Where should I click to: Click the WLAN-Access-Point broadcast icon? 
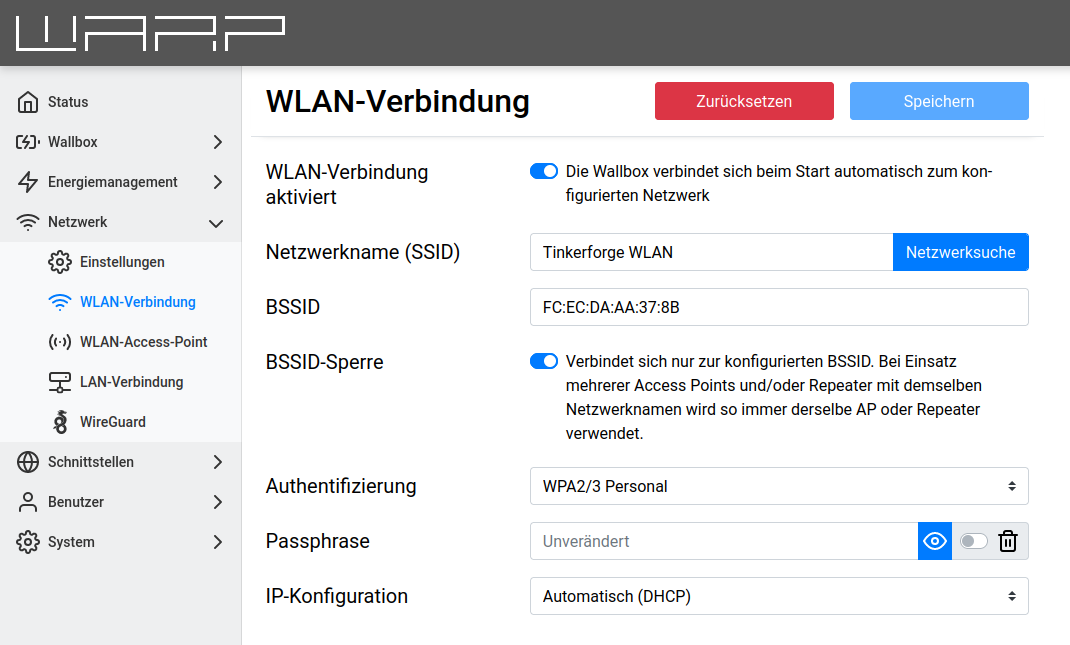pos(60,342)
